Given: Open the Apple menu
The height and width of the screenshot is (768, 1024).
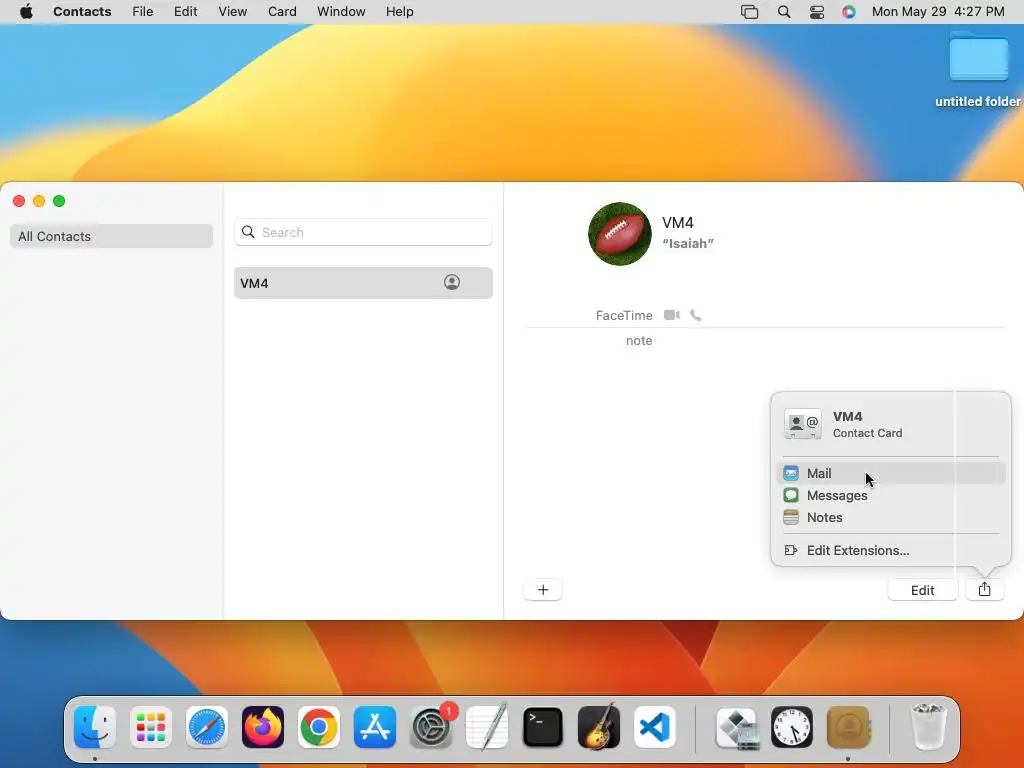Looking at the screenshot, I should [26, 12].
